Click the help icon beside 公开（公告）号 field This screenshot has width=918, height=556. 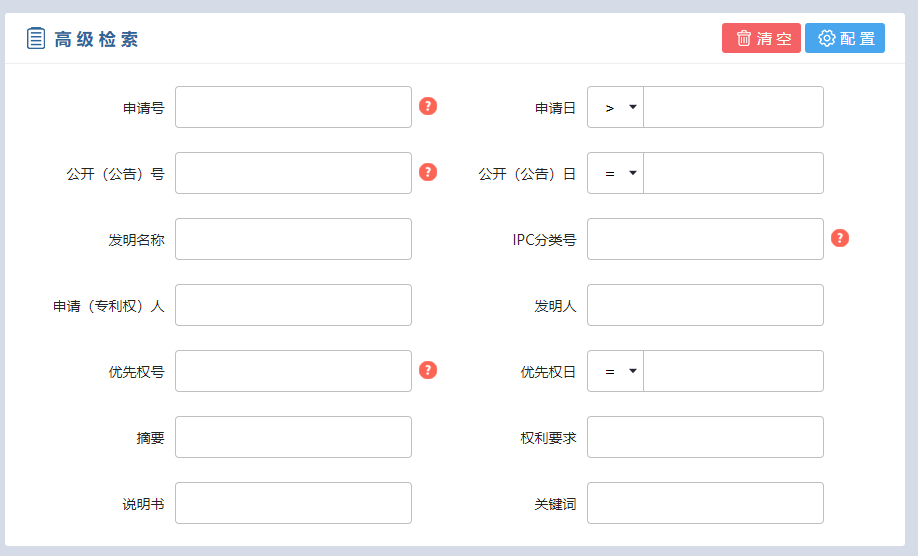tap(428, 172)
